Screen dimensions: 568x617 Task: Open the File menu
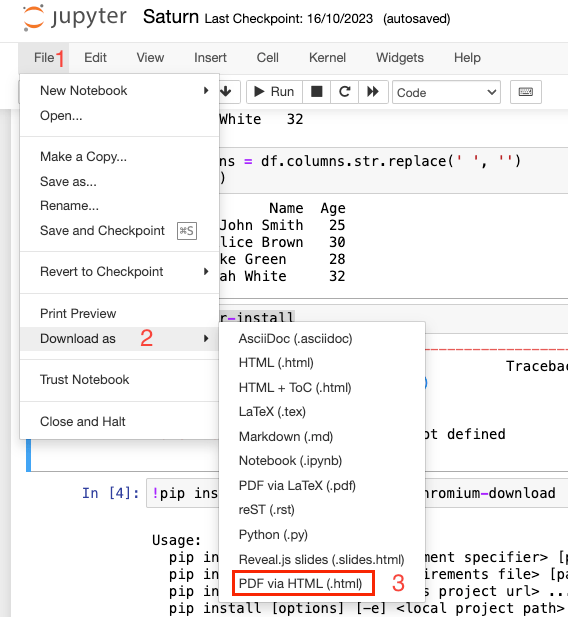tap(44, 58)
